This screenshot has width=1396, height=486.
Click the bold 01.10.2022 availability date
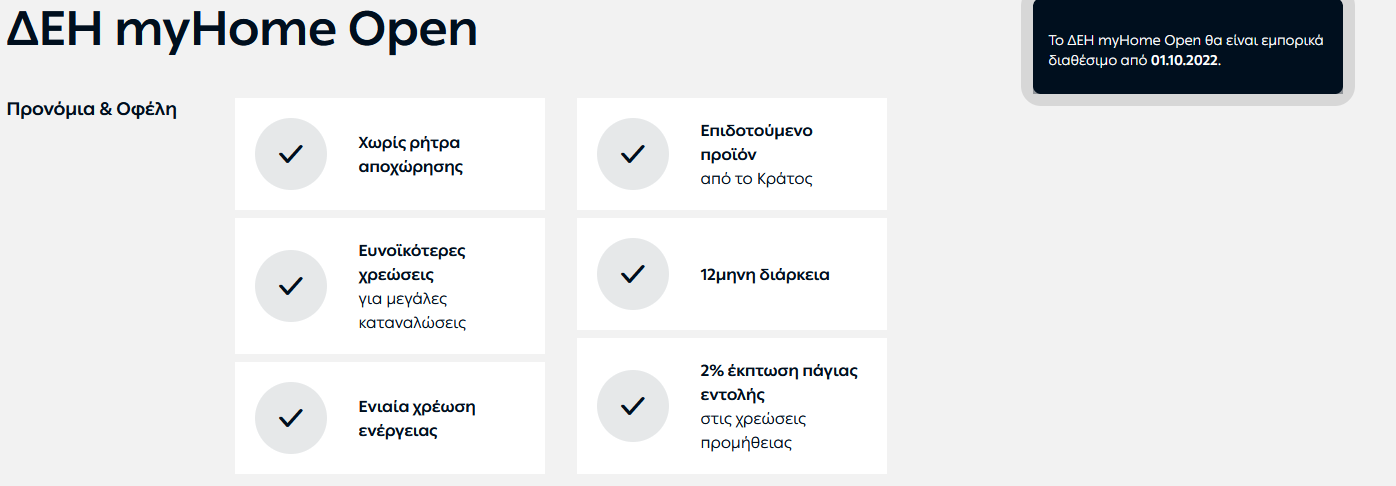coord(1185,59)
